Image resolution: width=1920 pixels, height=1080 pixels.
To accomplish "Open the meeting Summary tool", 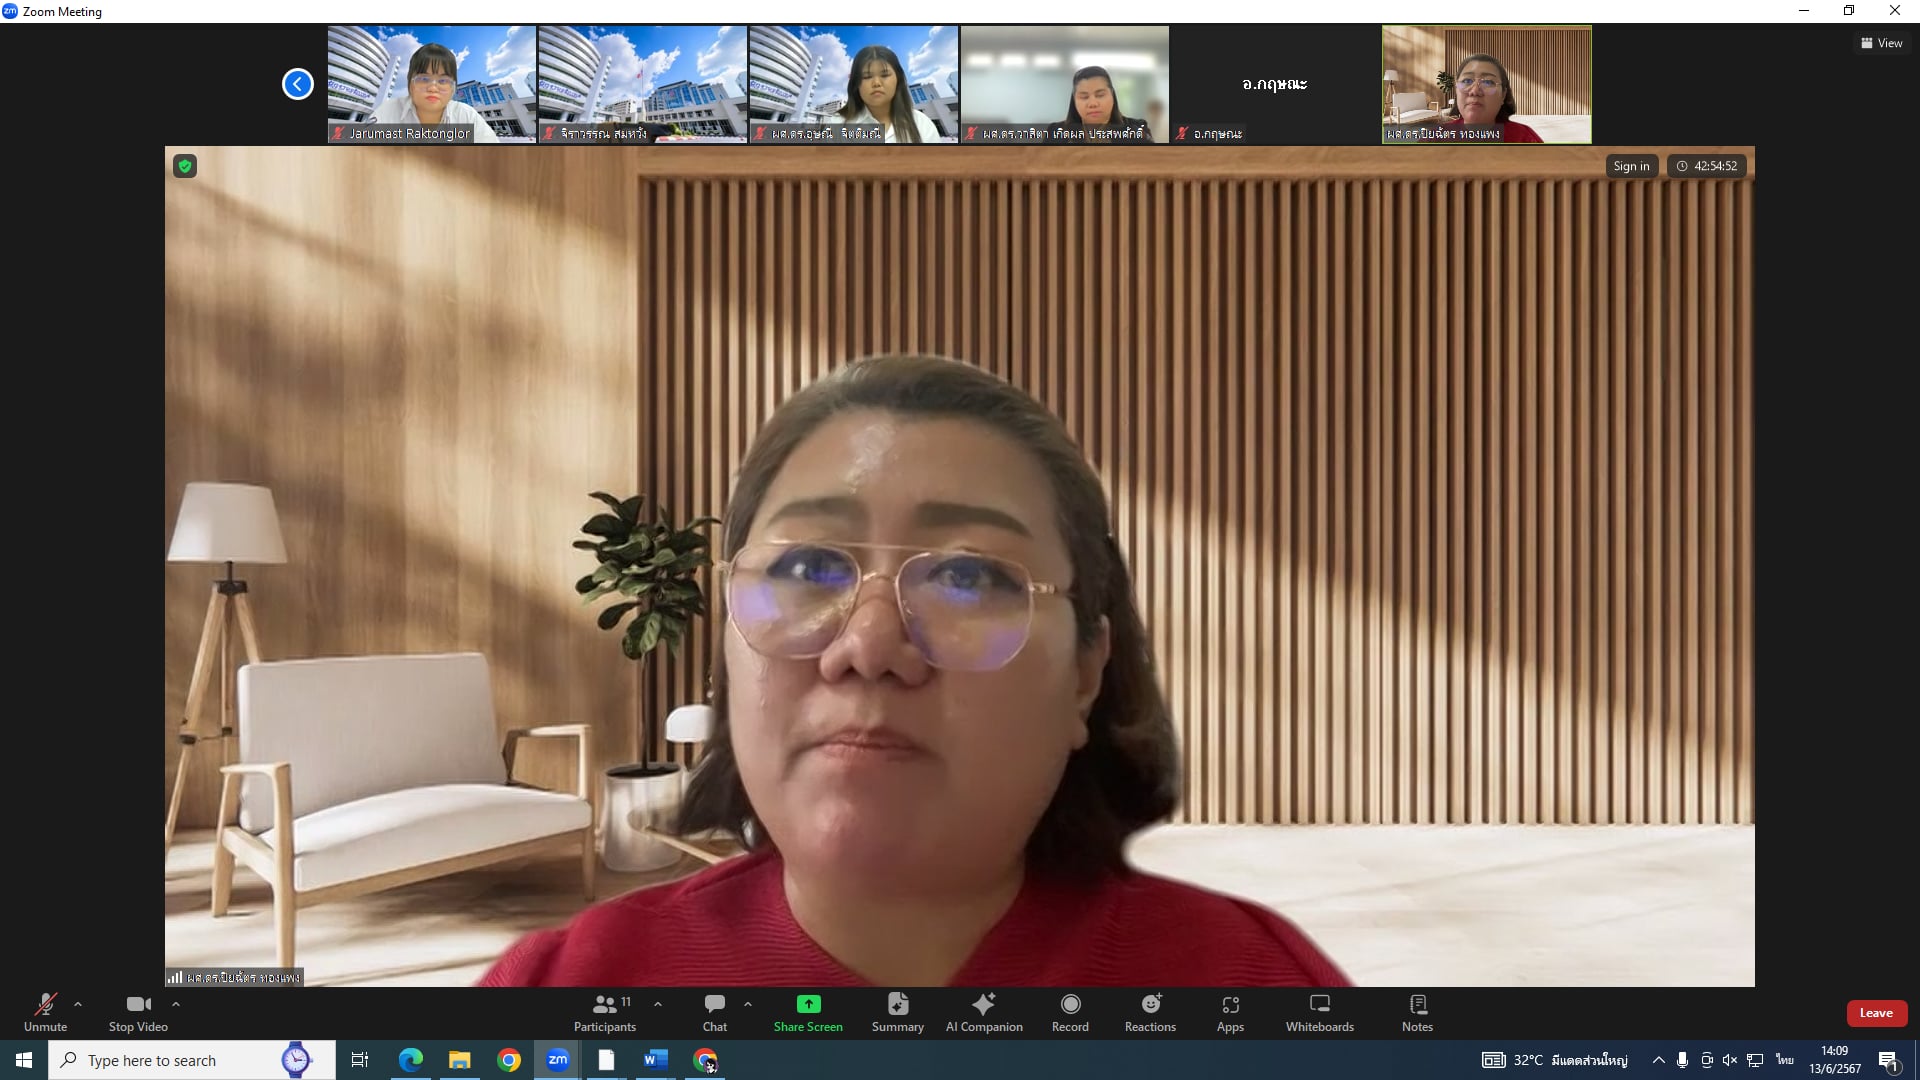I will (x=897, y=1011).
